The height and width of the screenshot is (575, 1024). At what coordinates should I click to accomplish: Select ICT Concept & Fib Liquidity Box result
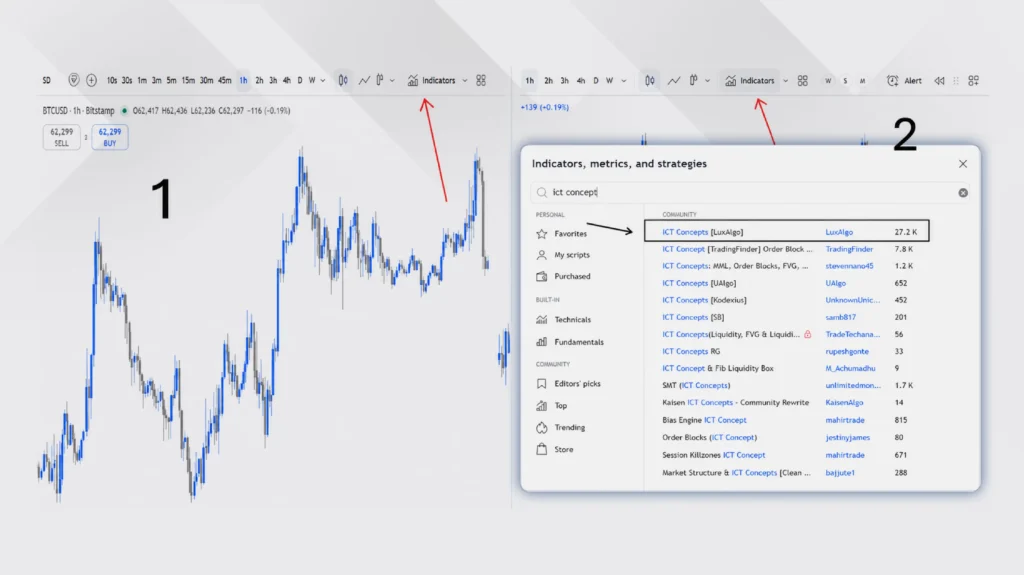718,369
